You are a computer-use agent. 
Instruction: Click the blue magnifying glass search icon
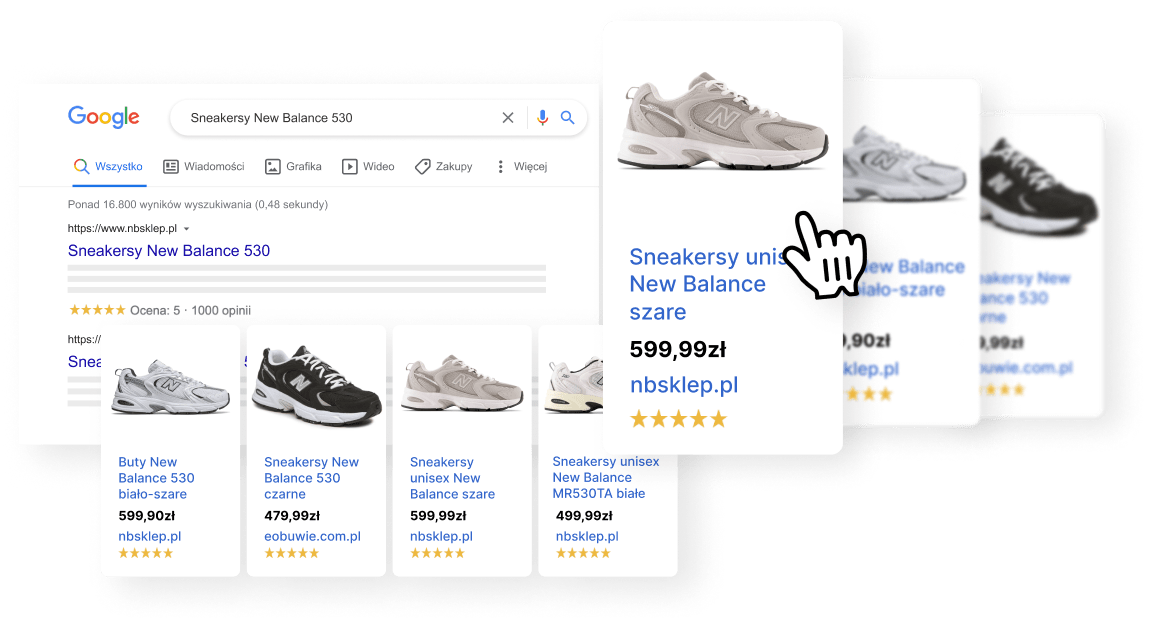(x=568, y=118)
